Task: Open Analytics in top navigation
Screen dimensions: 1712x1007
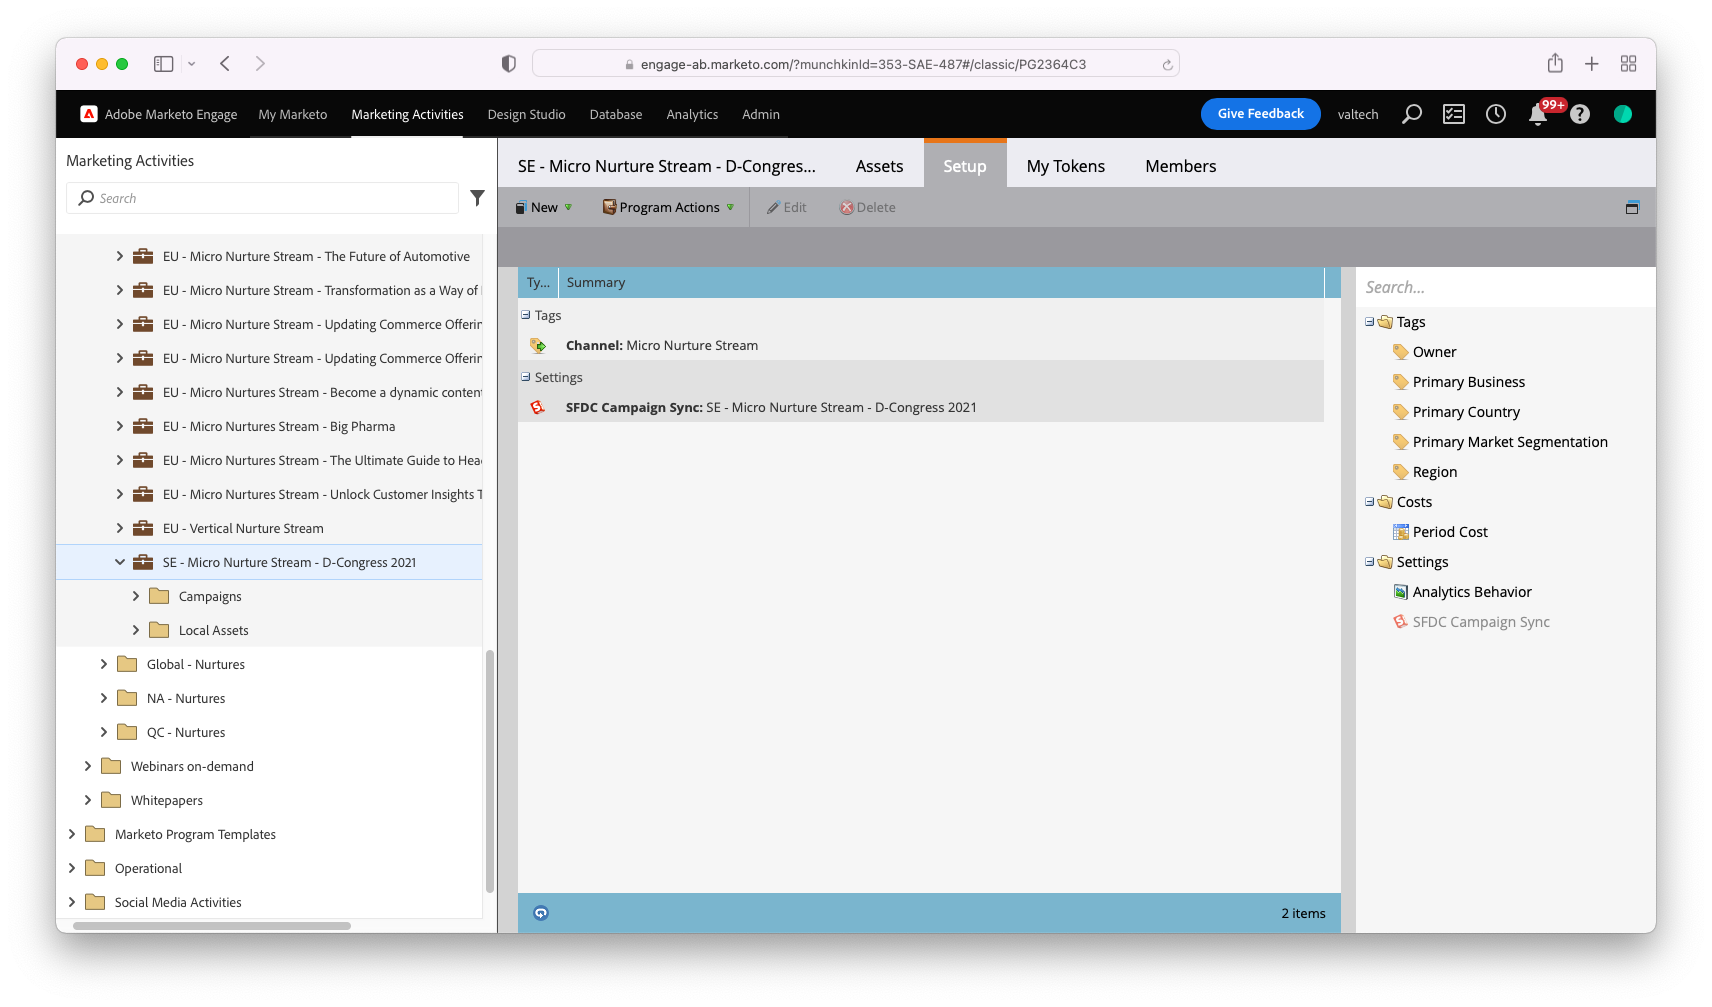Action: coord(692,114)
